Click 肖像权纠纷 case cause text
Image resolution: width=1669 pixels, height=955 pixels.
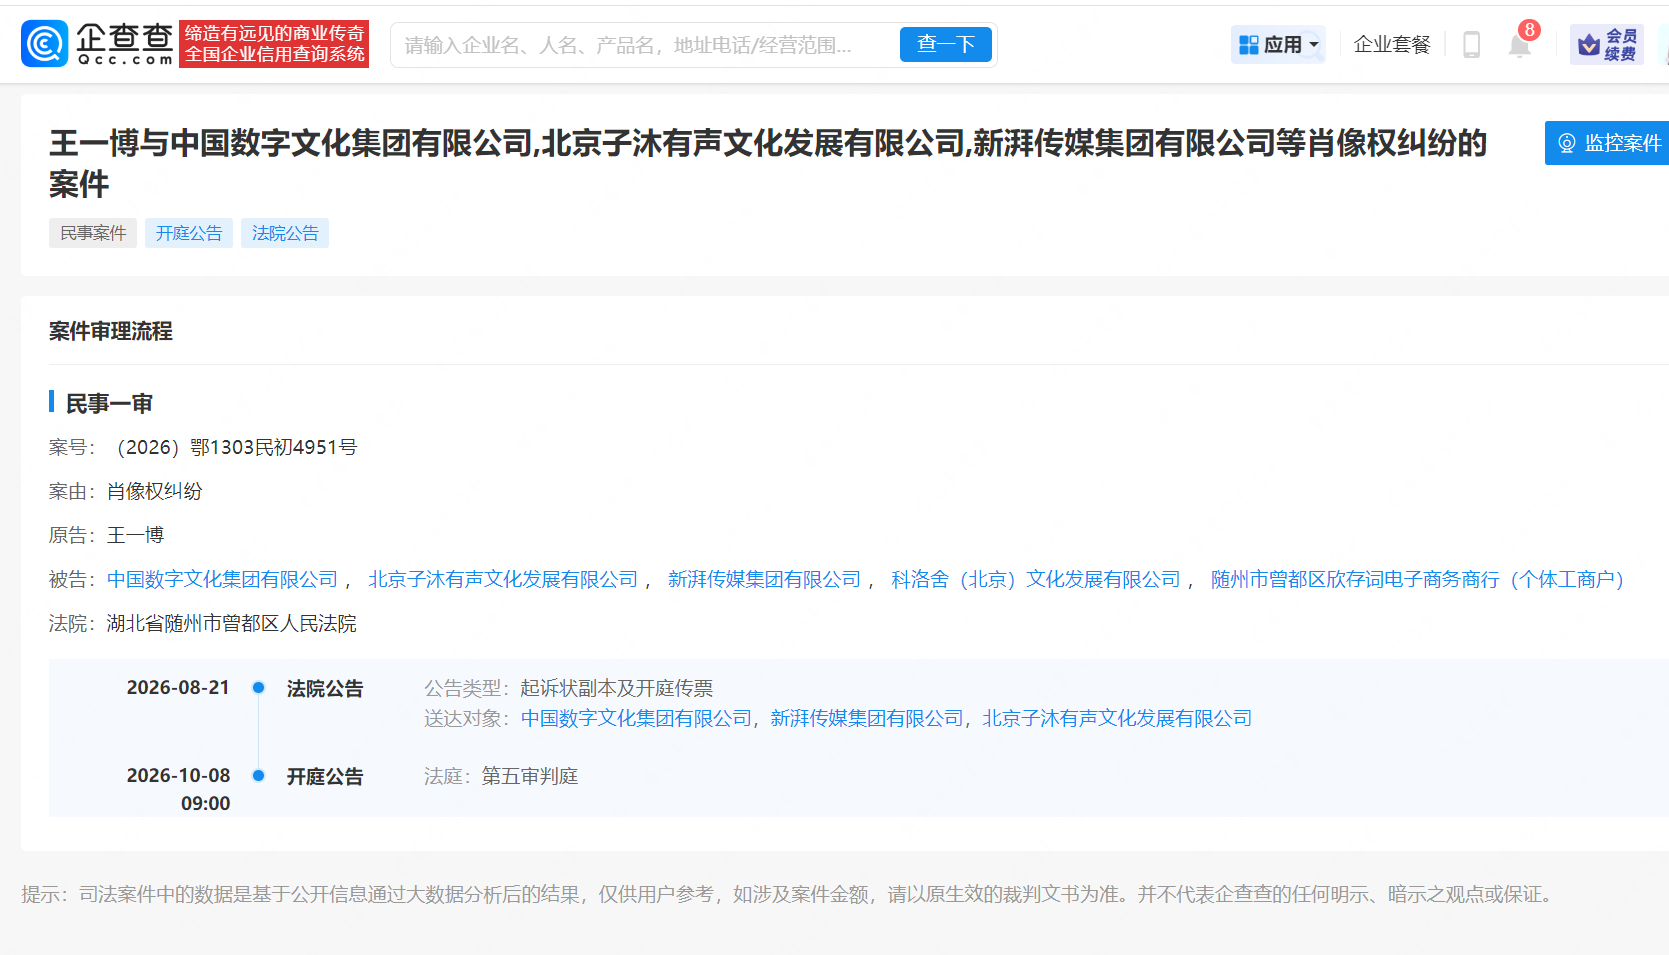pyautogui.click(x=155, y=491)
